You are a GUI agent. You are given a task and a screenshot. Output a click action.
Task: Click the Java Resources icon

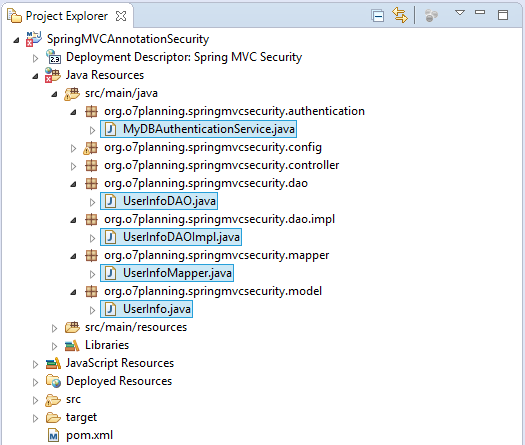pyautogui.click(x=53, y=75)
